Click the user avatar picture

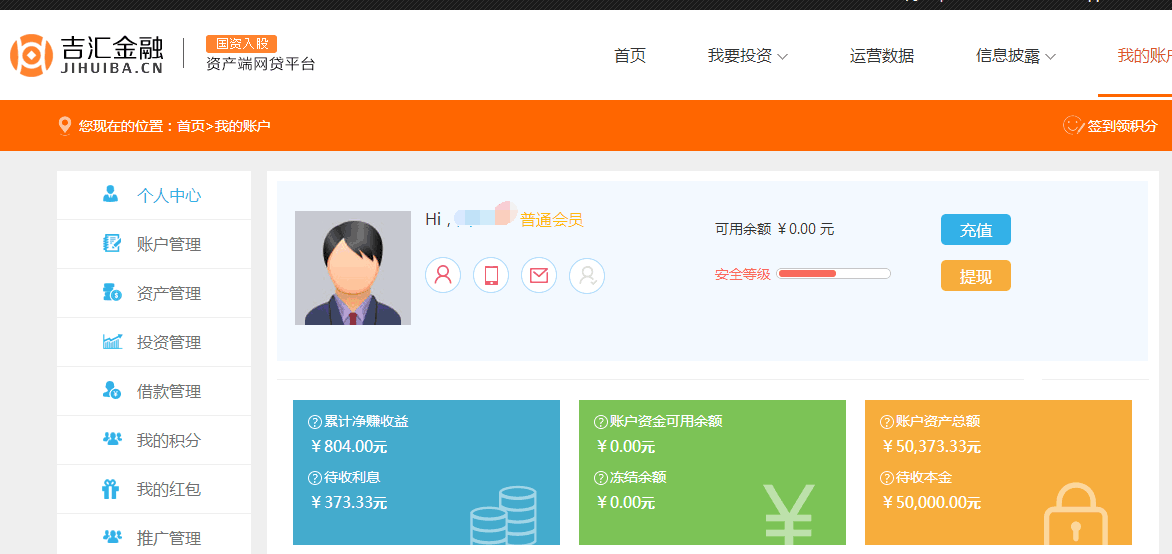tap(353, 268)
